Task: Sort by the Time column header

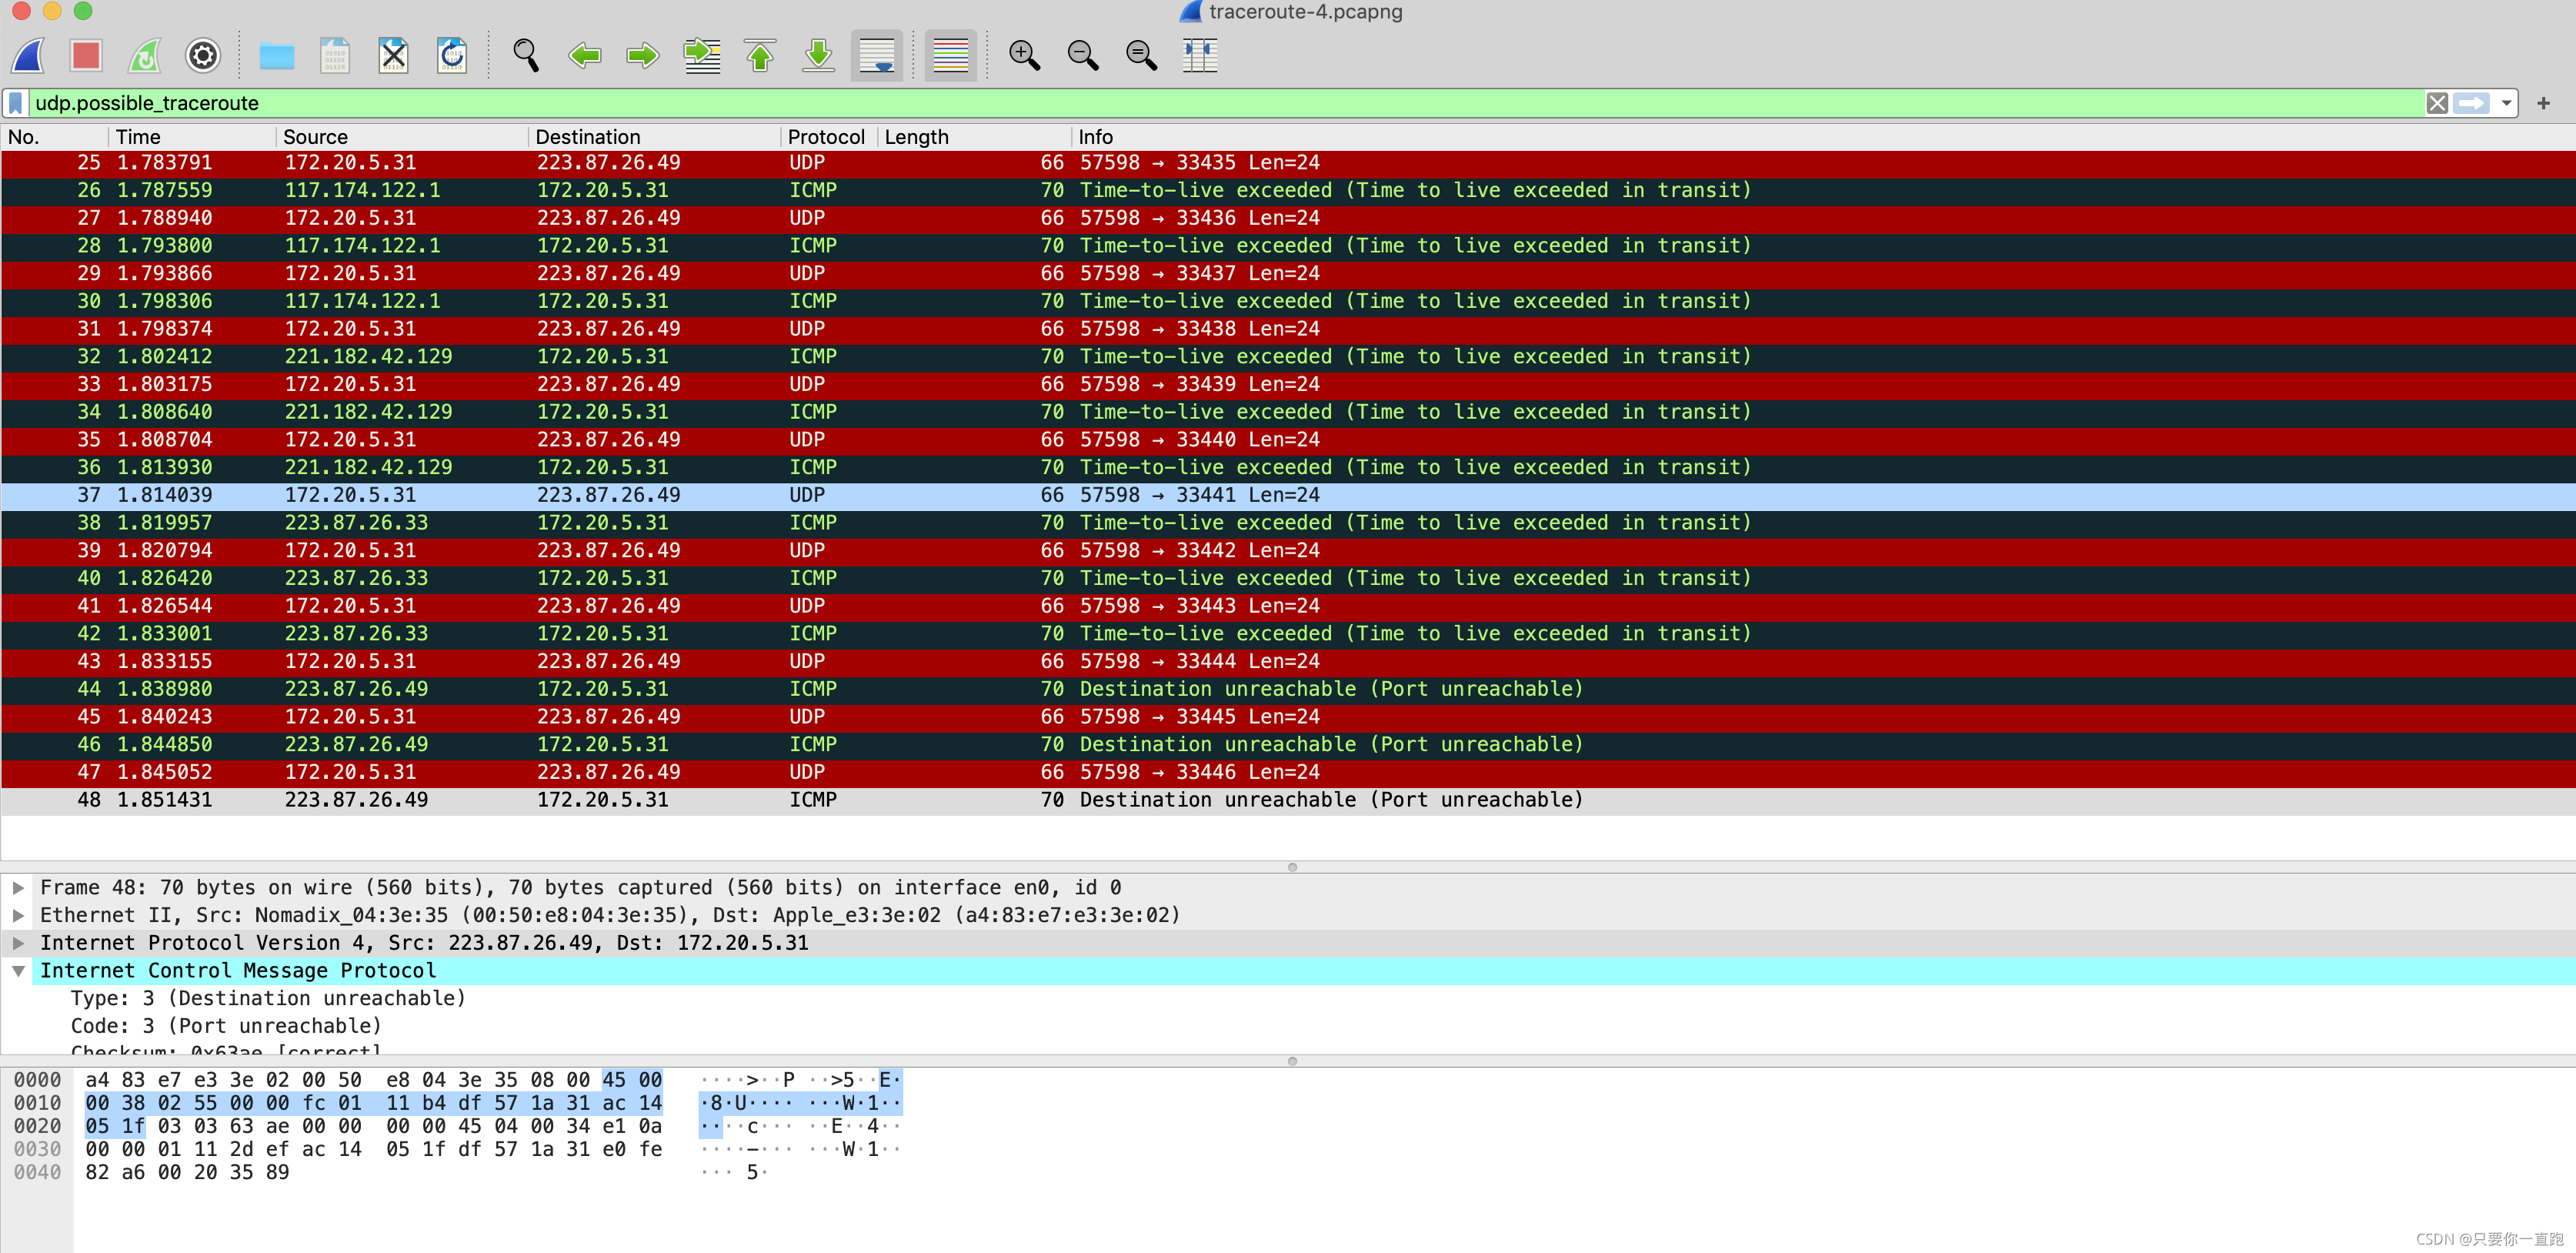Action: tap(192, 137)
